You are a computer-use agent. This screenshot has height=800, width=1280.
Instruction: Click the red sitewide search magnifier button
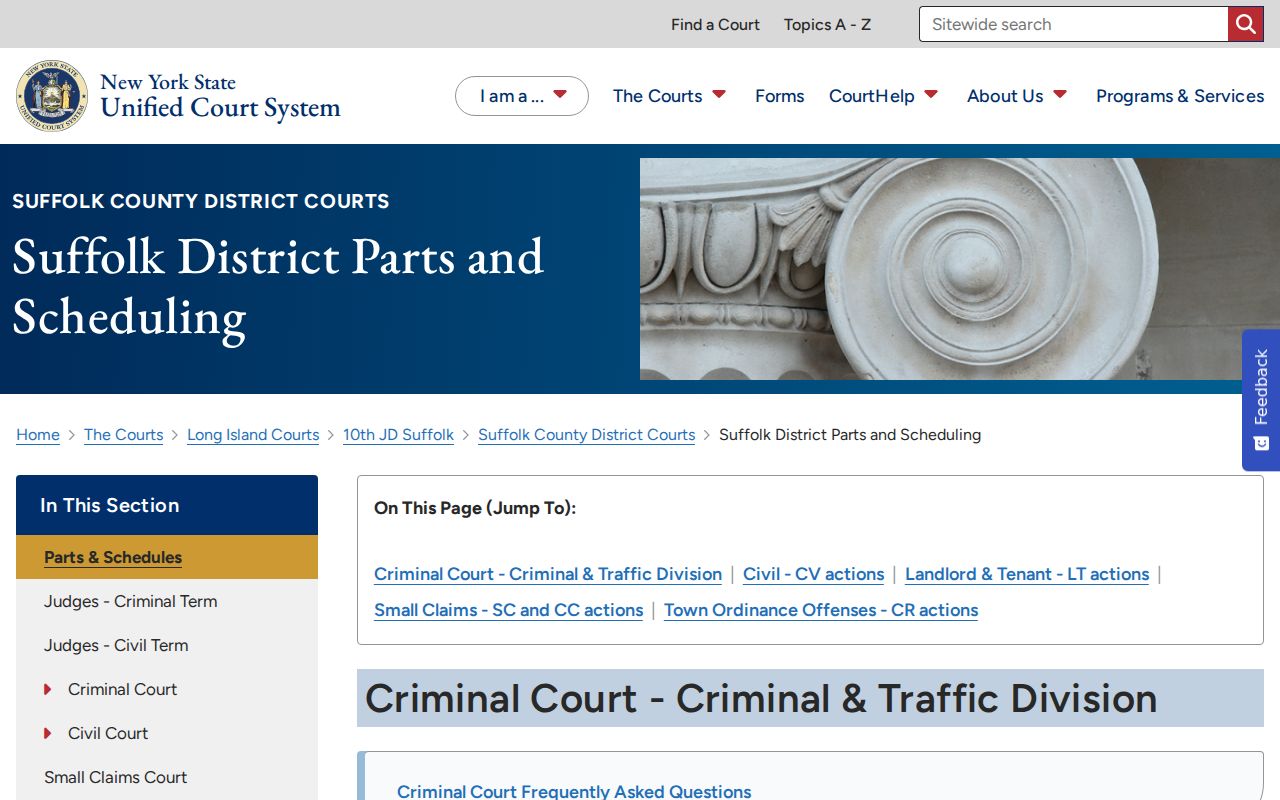[1245, 24]
